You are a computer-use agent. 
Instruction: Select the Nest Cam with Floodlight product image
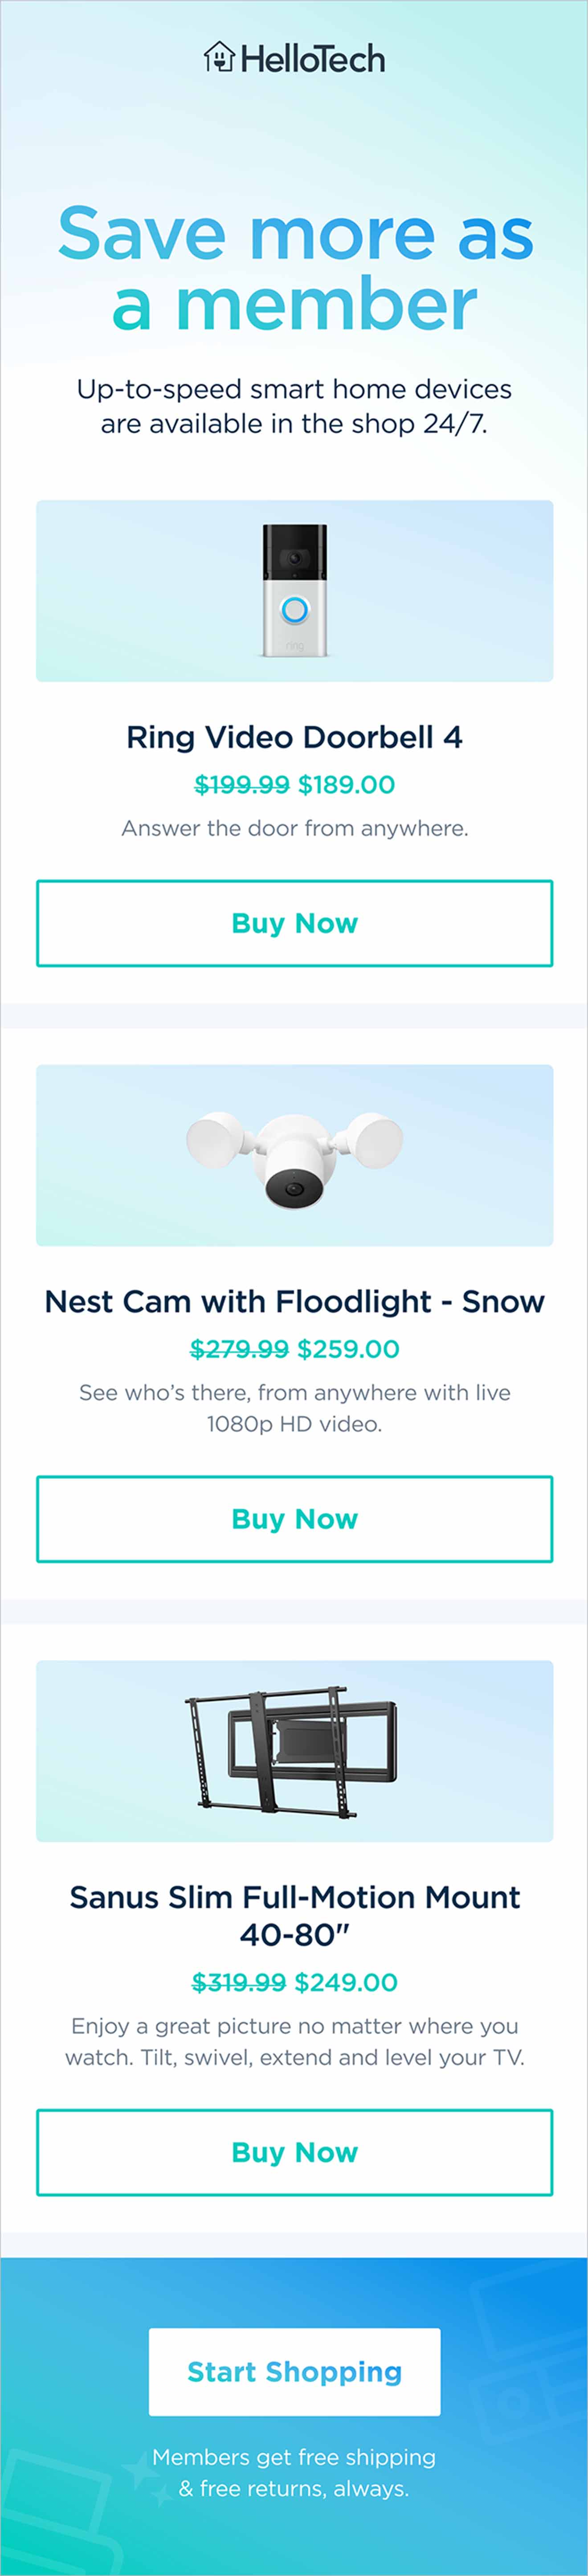coord(294,1155)
